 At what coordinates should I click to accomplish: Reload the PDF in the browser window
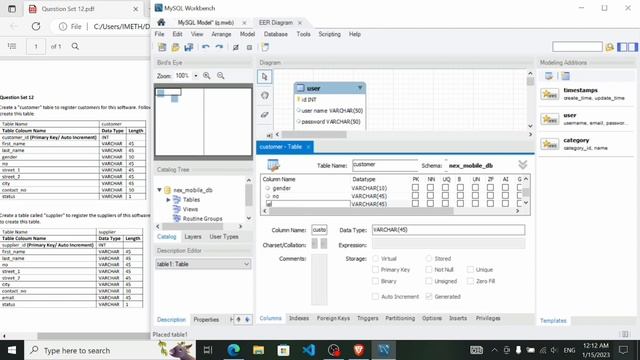[36, 27]
